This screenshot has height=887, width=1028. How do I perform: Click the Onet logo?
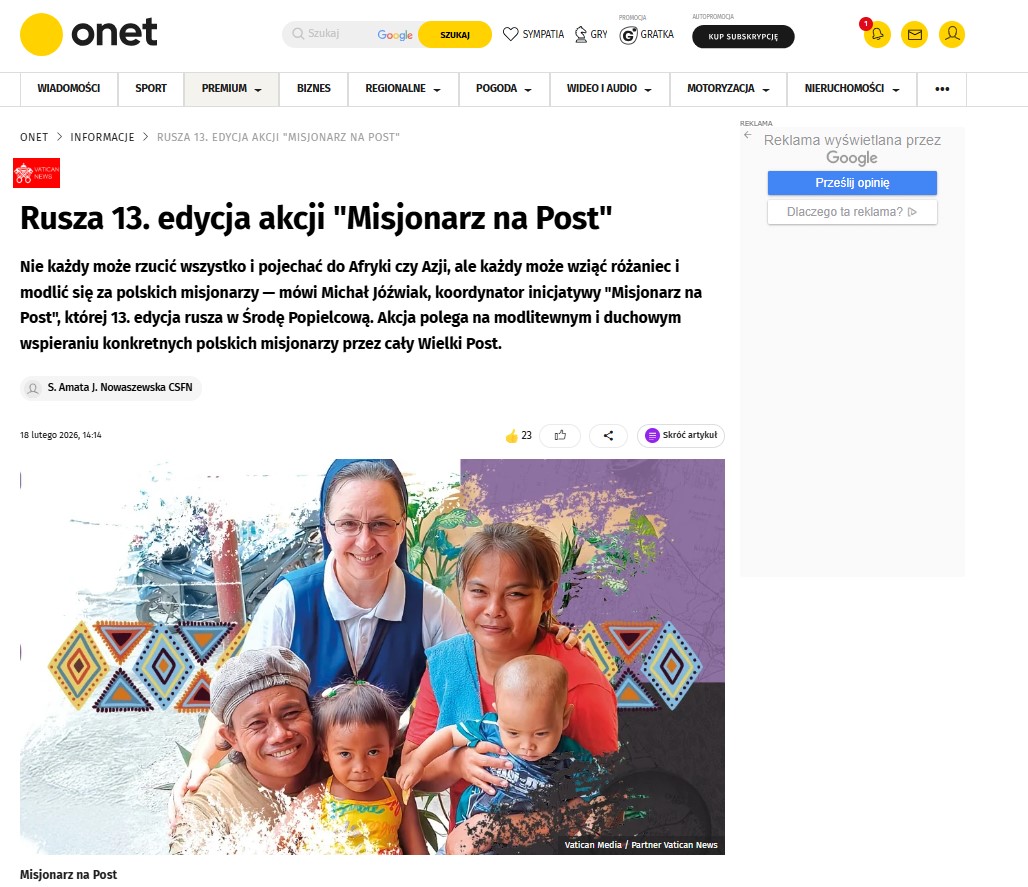point(89,34)
